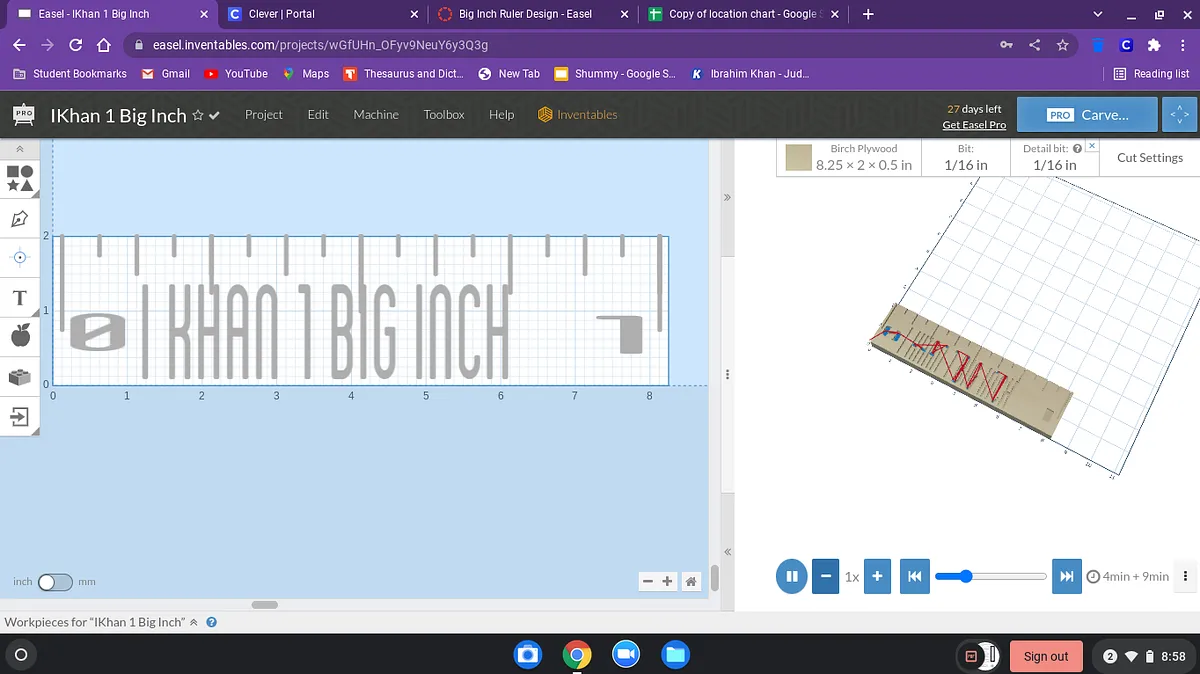Viewport: 1200px width, 674px height.
Task: Open the Toolbox menu
Action: click(443, 115)
